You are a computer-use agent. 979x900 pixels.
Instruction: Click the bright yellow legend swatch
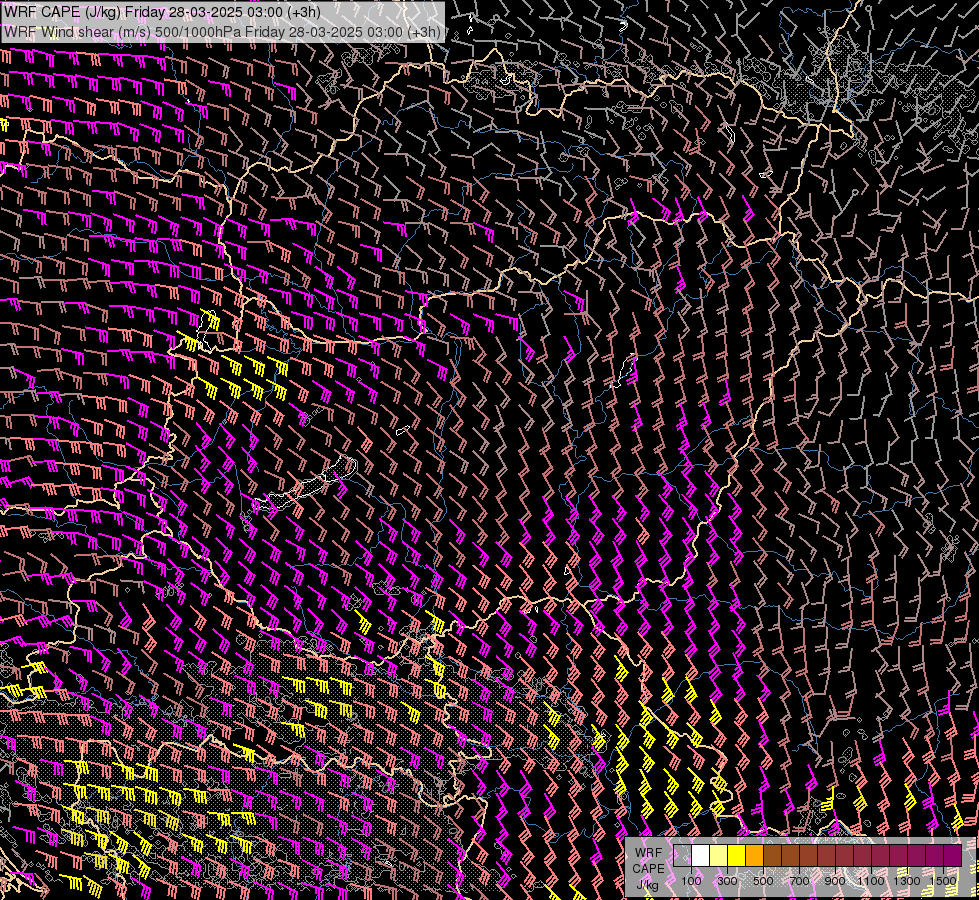pos(737,855)
